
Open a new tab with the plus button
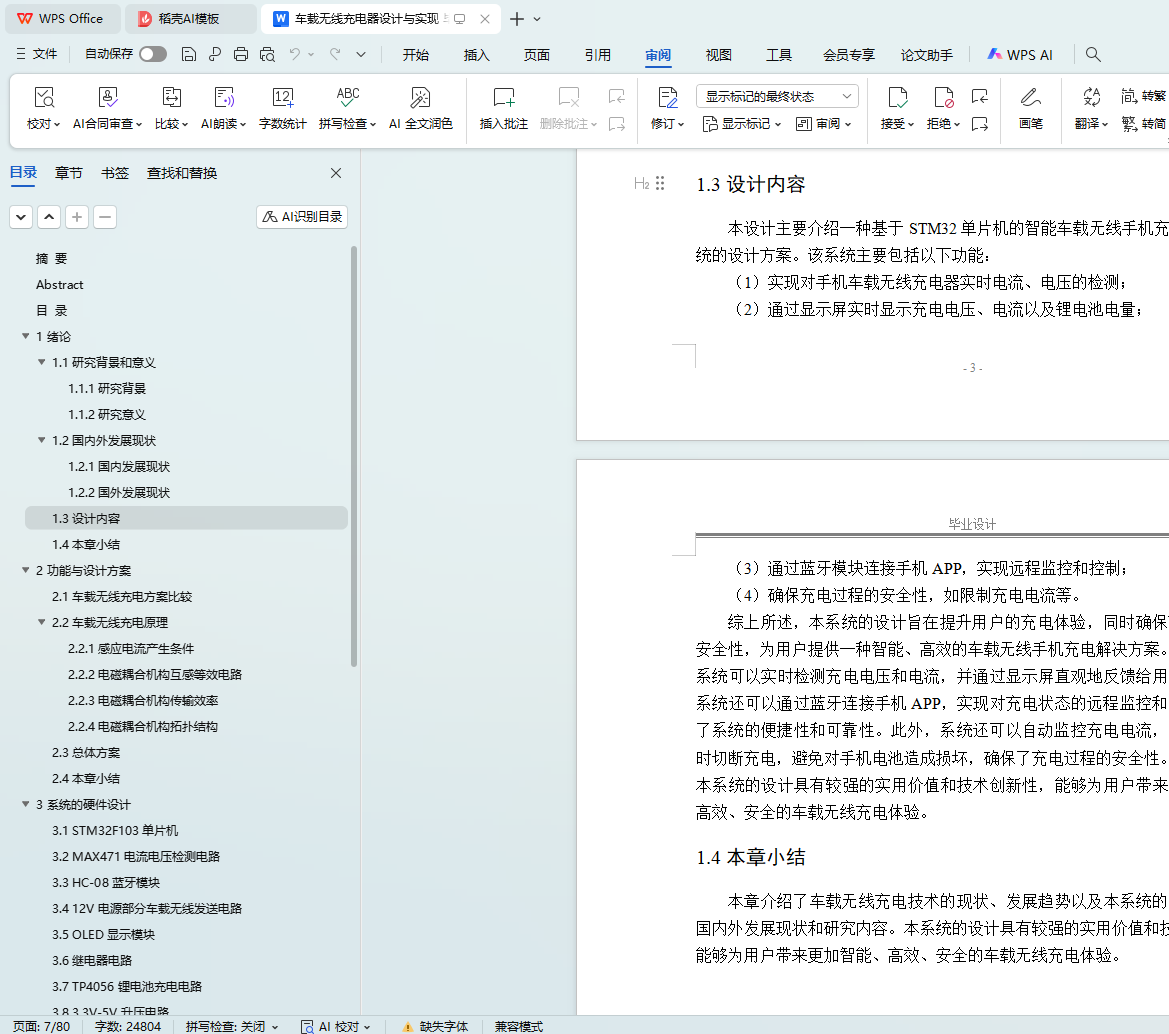coord(517,19)
